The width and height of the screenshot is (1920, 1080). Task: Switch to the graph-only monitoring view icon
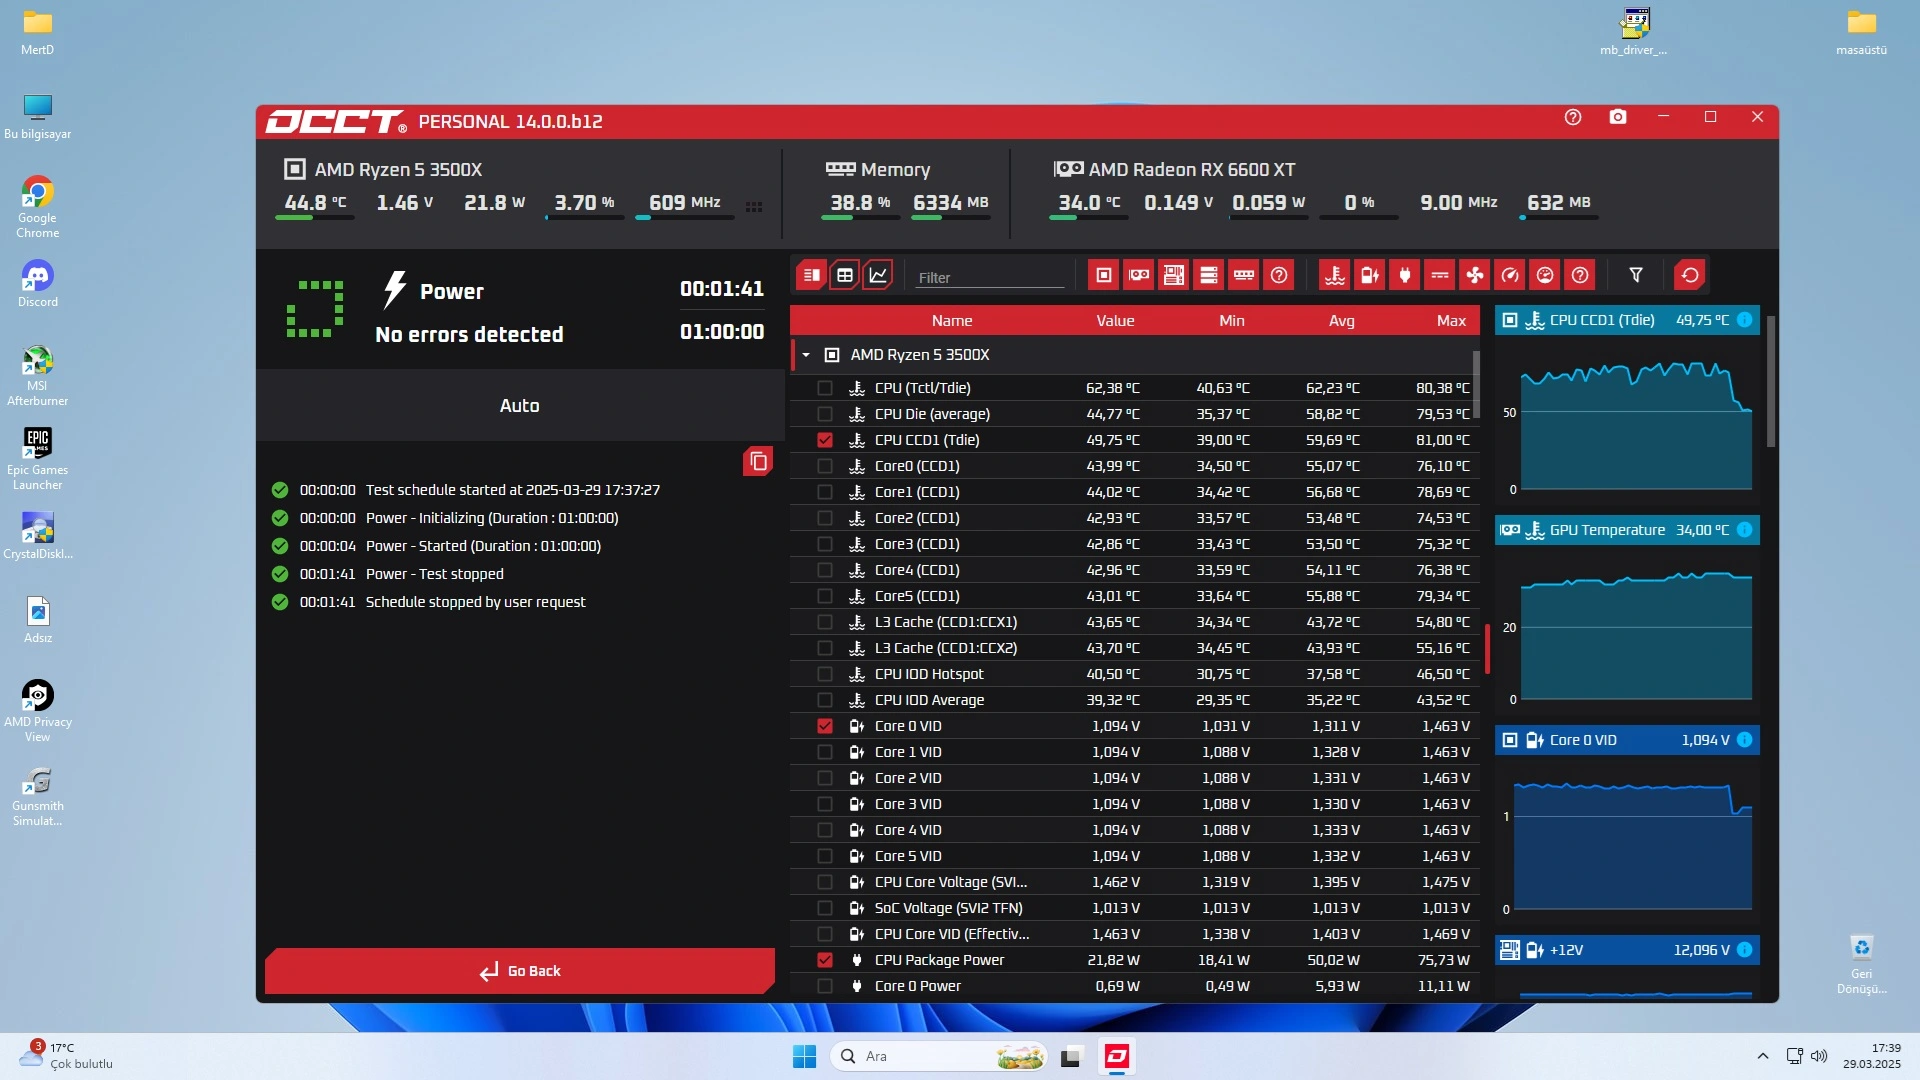coord(878,275)
